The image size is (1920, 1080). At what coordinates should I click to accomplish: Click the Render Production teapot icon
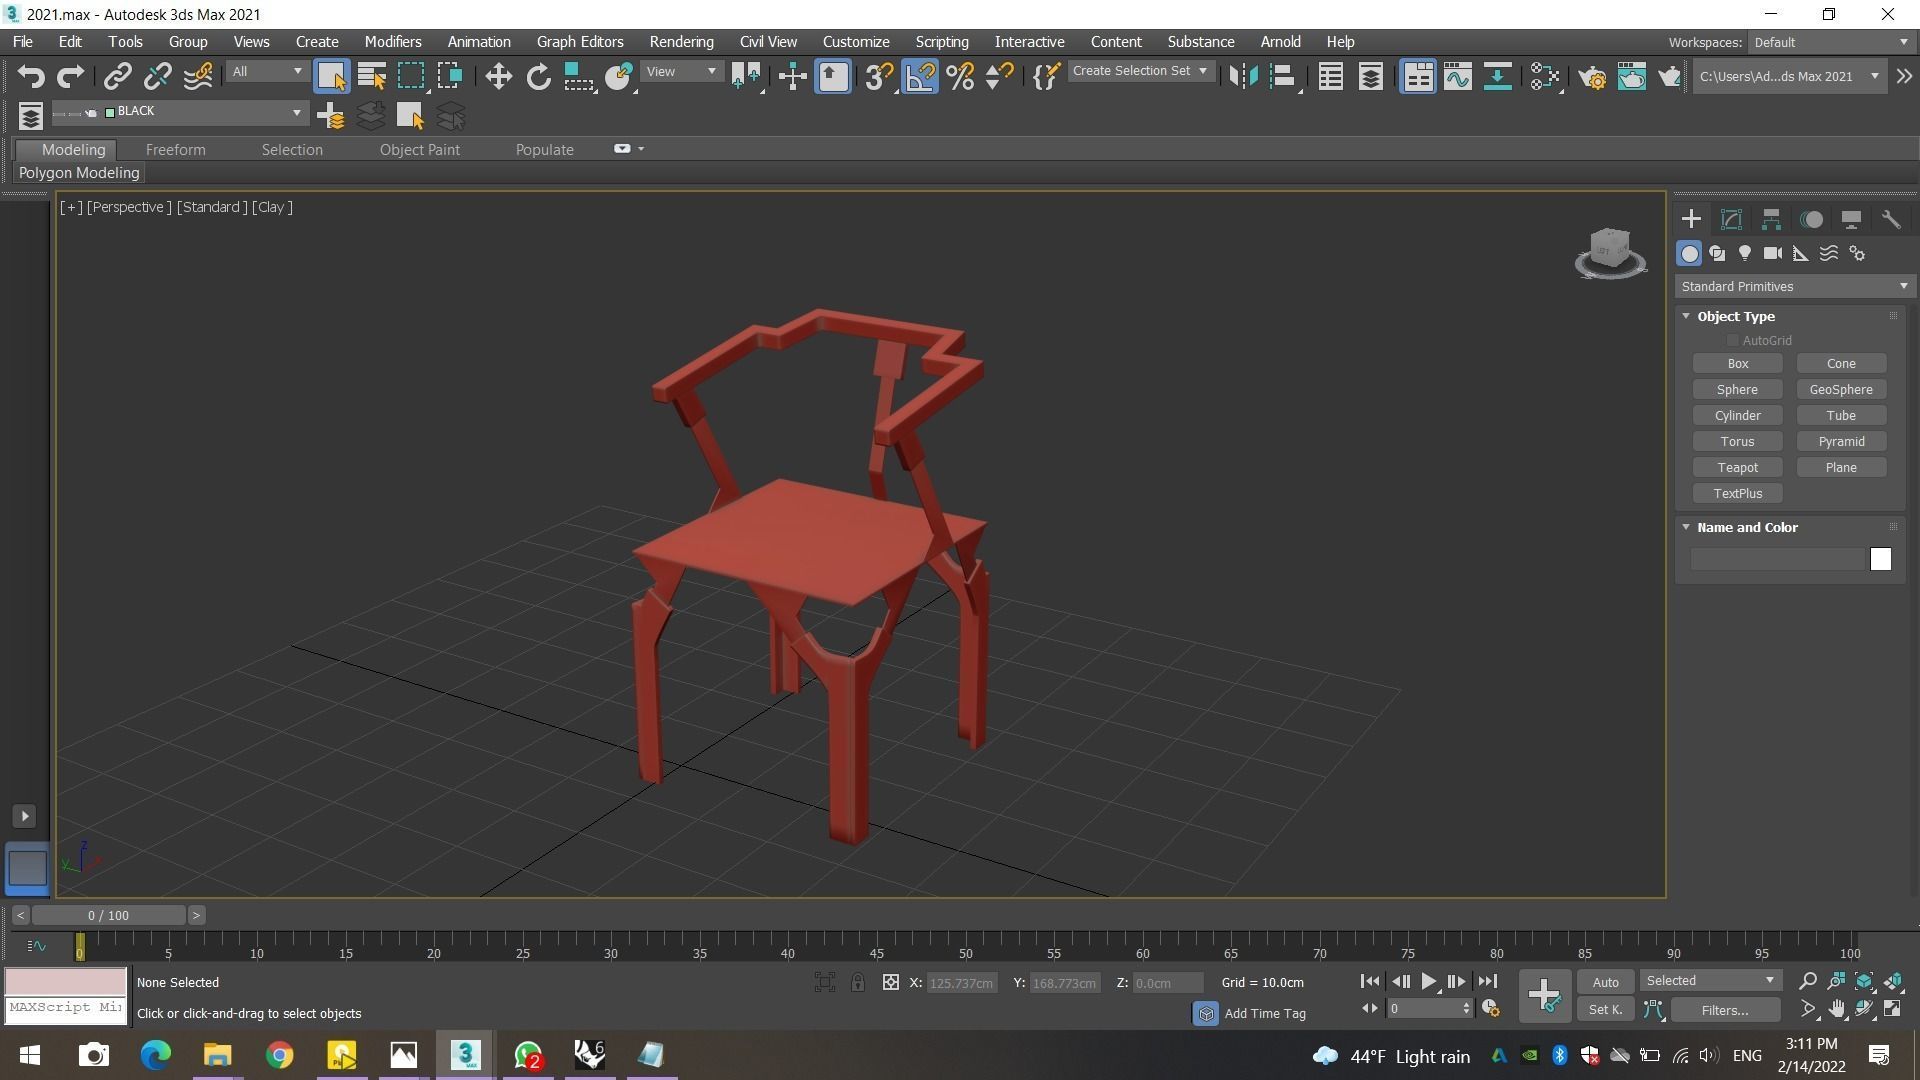pos(1668,77)
